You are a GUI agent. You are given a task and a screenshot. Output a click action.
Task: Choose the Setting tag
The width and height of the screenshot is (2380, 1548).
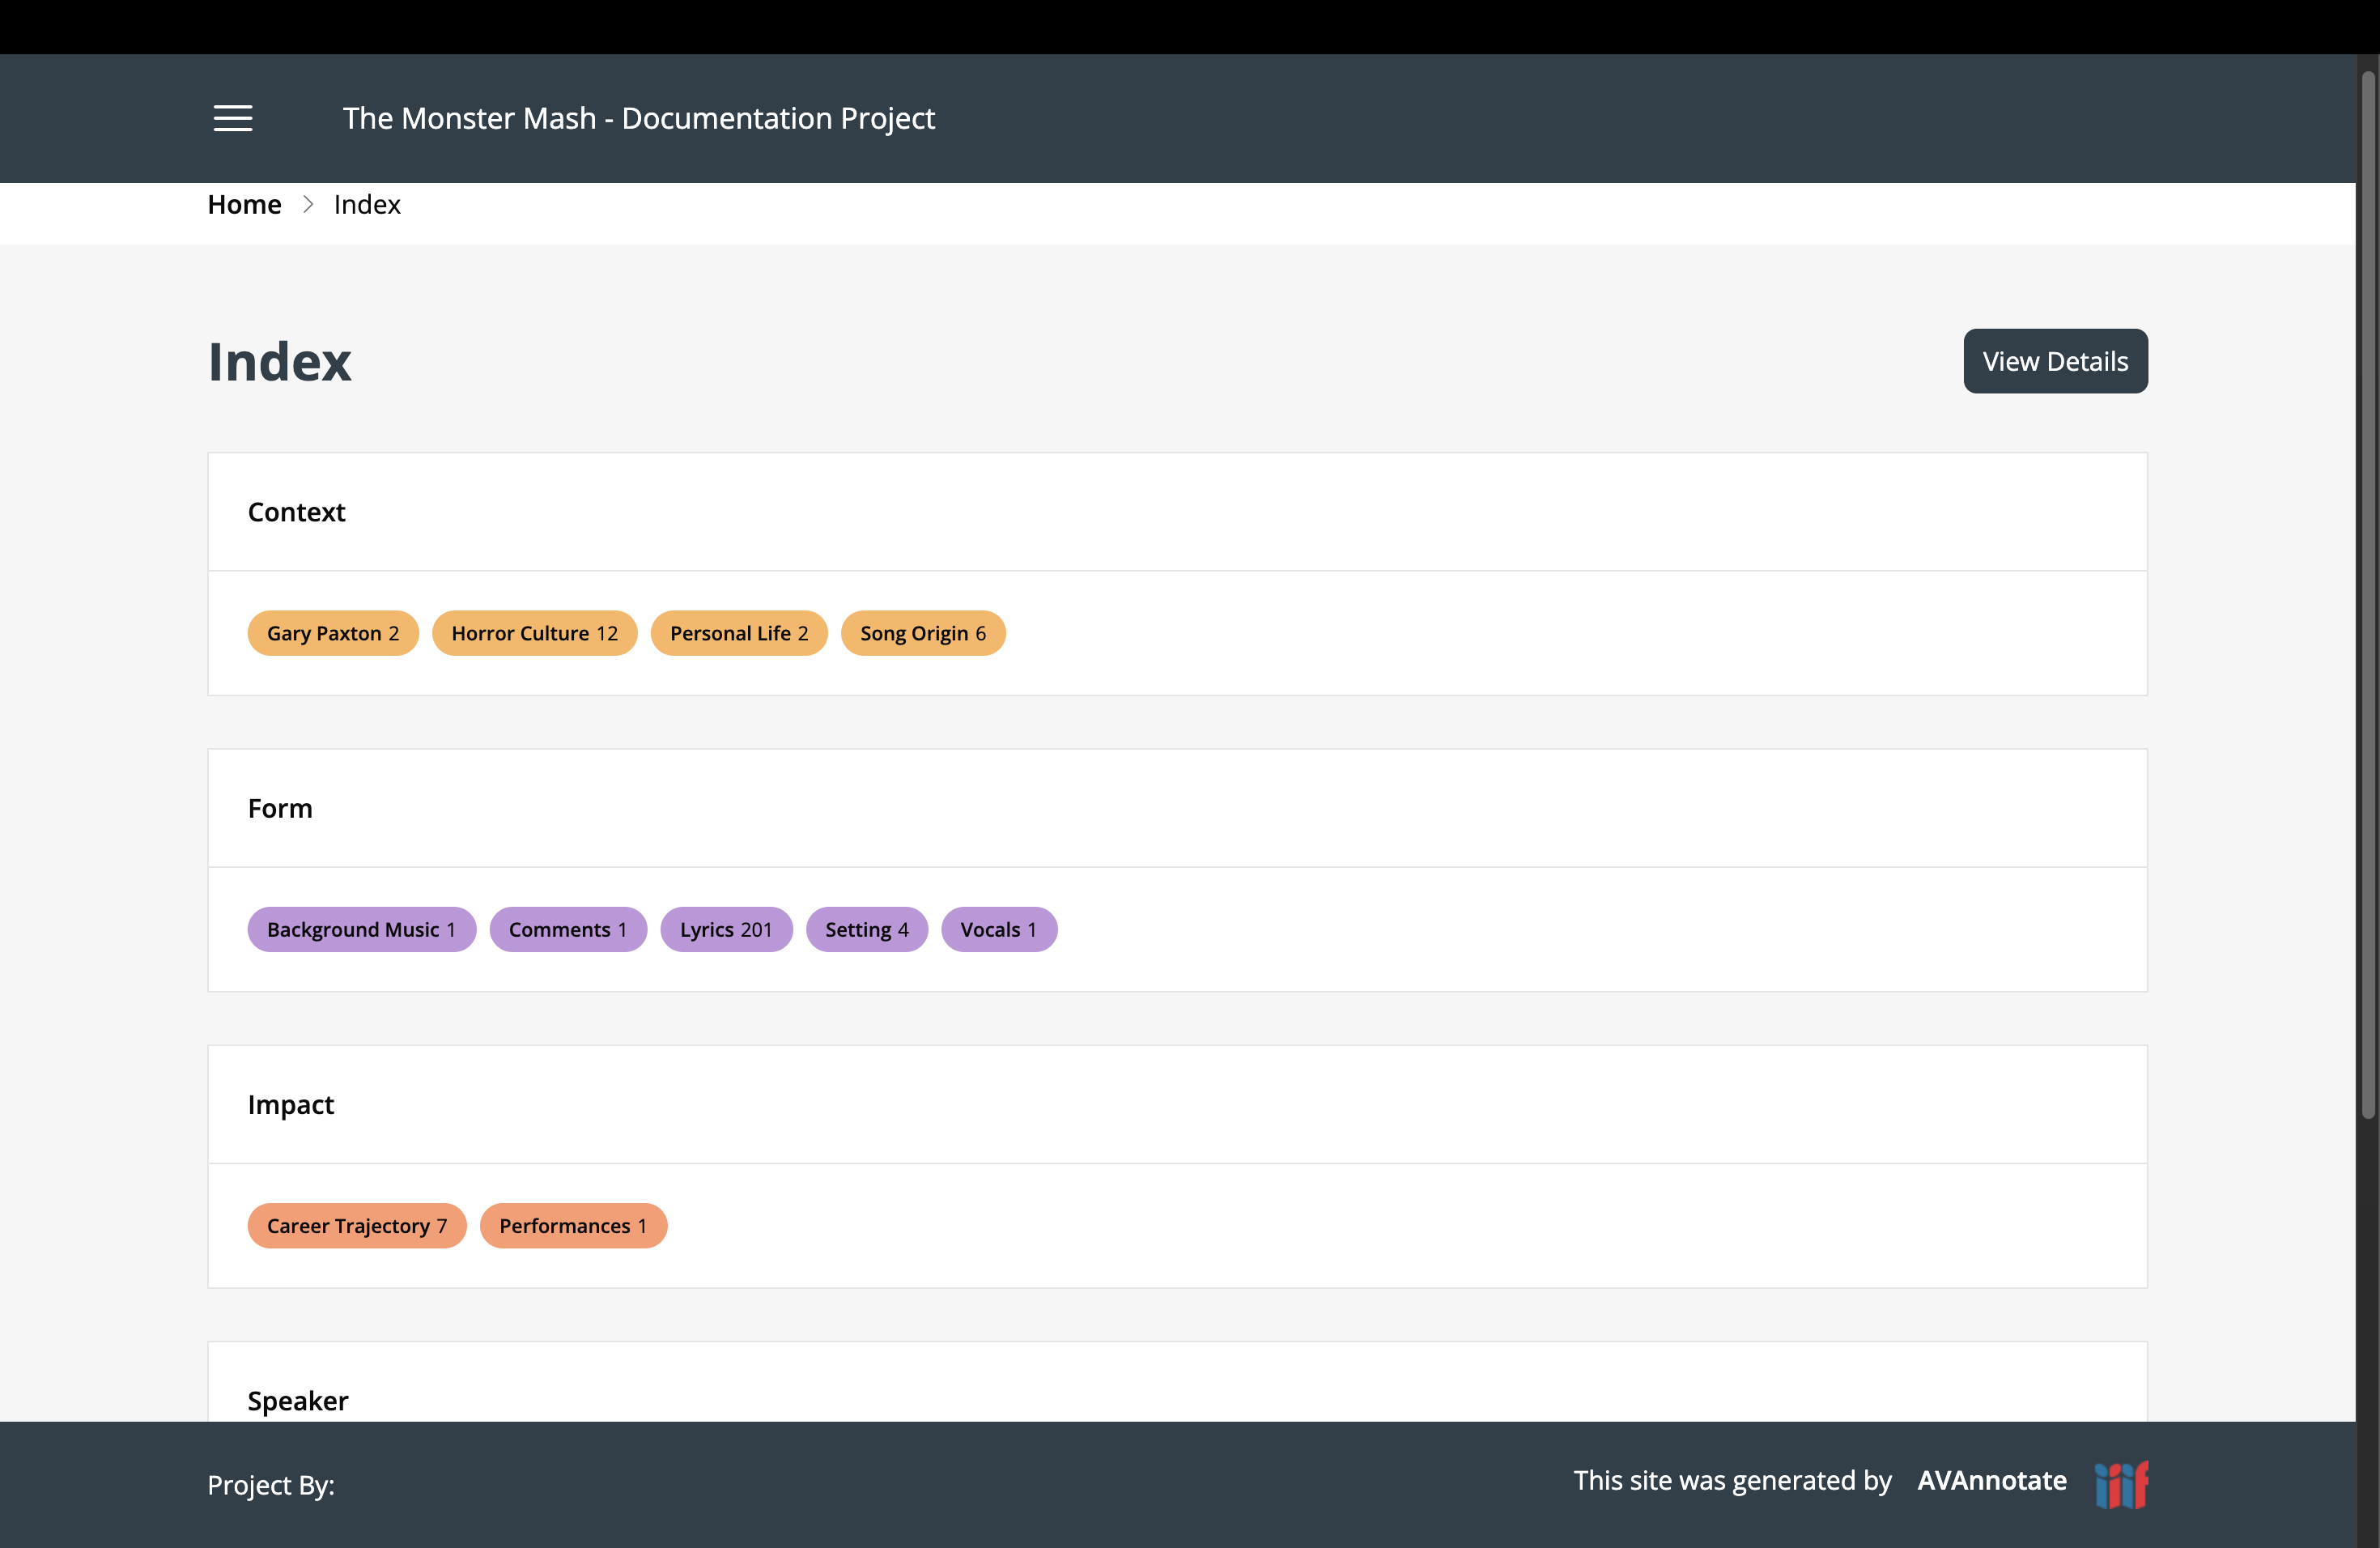pyautogui.click(x=866, y=929)
